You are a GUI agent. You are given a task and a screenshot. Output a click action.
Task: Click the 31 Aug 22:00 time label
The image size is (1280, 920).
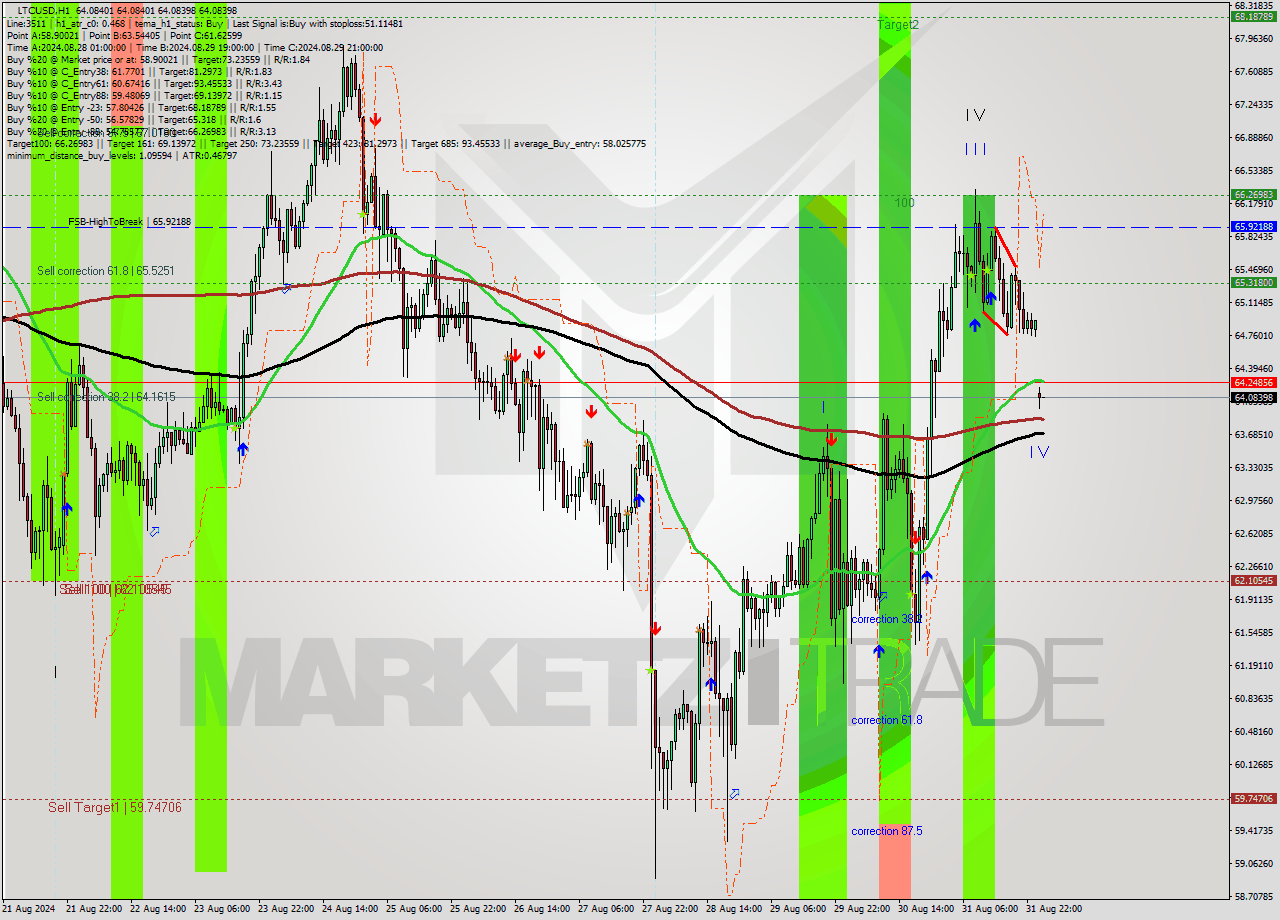(x=1056, y=908)
